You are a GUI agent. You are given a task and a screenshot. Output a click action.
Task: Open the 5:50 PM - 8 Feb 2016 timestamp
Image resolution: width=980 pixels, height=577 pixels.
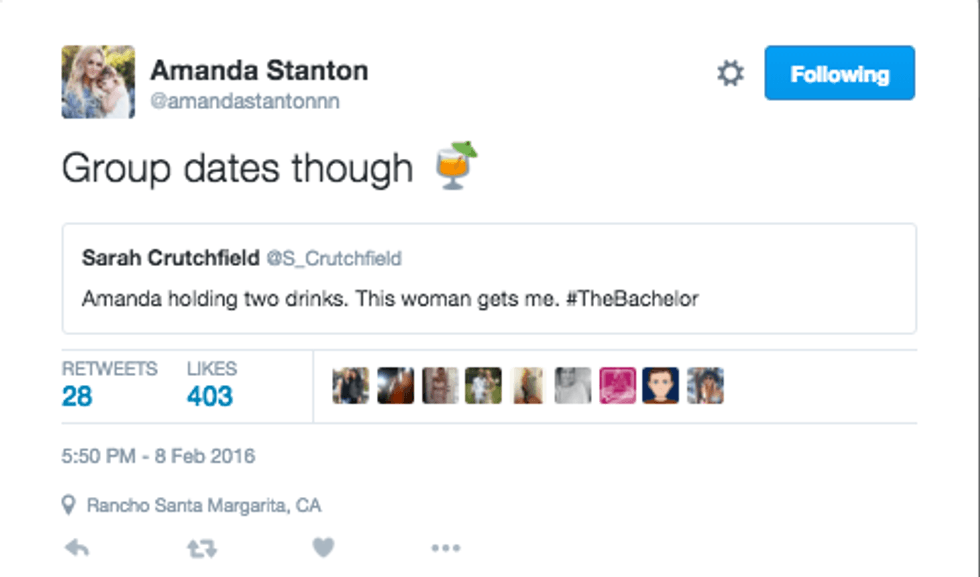pyautogui.click(x=158, y=456)
